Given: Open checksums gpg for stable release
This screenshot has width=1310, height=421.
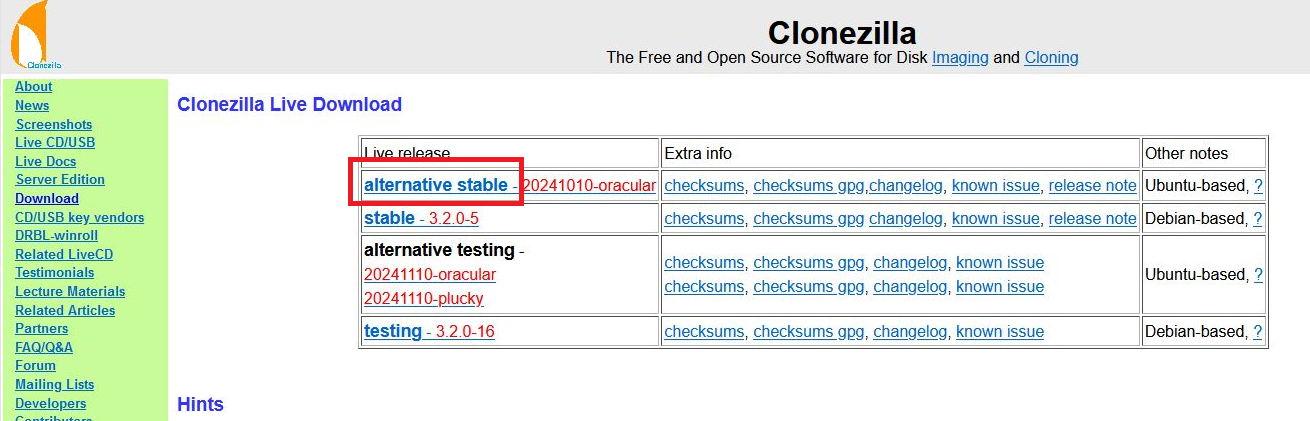Looking at the screenshot, I should point(808,218).
